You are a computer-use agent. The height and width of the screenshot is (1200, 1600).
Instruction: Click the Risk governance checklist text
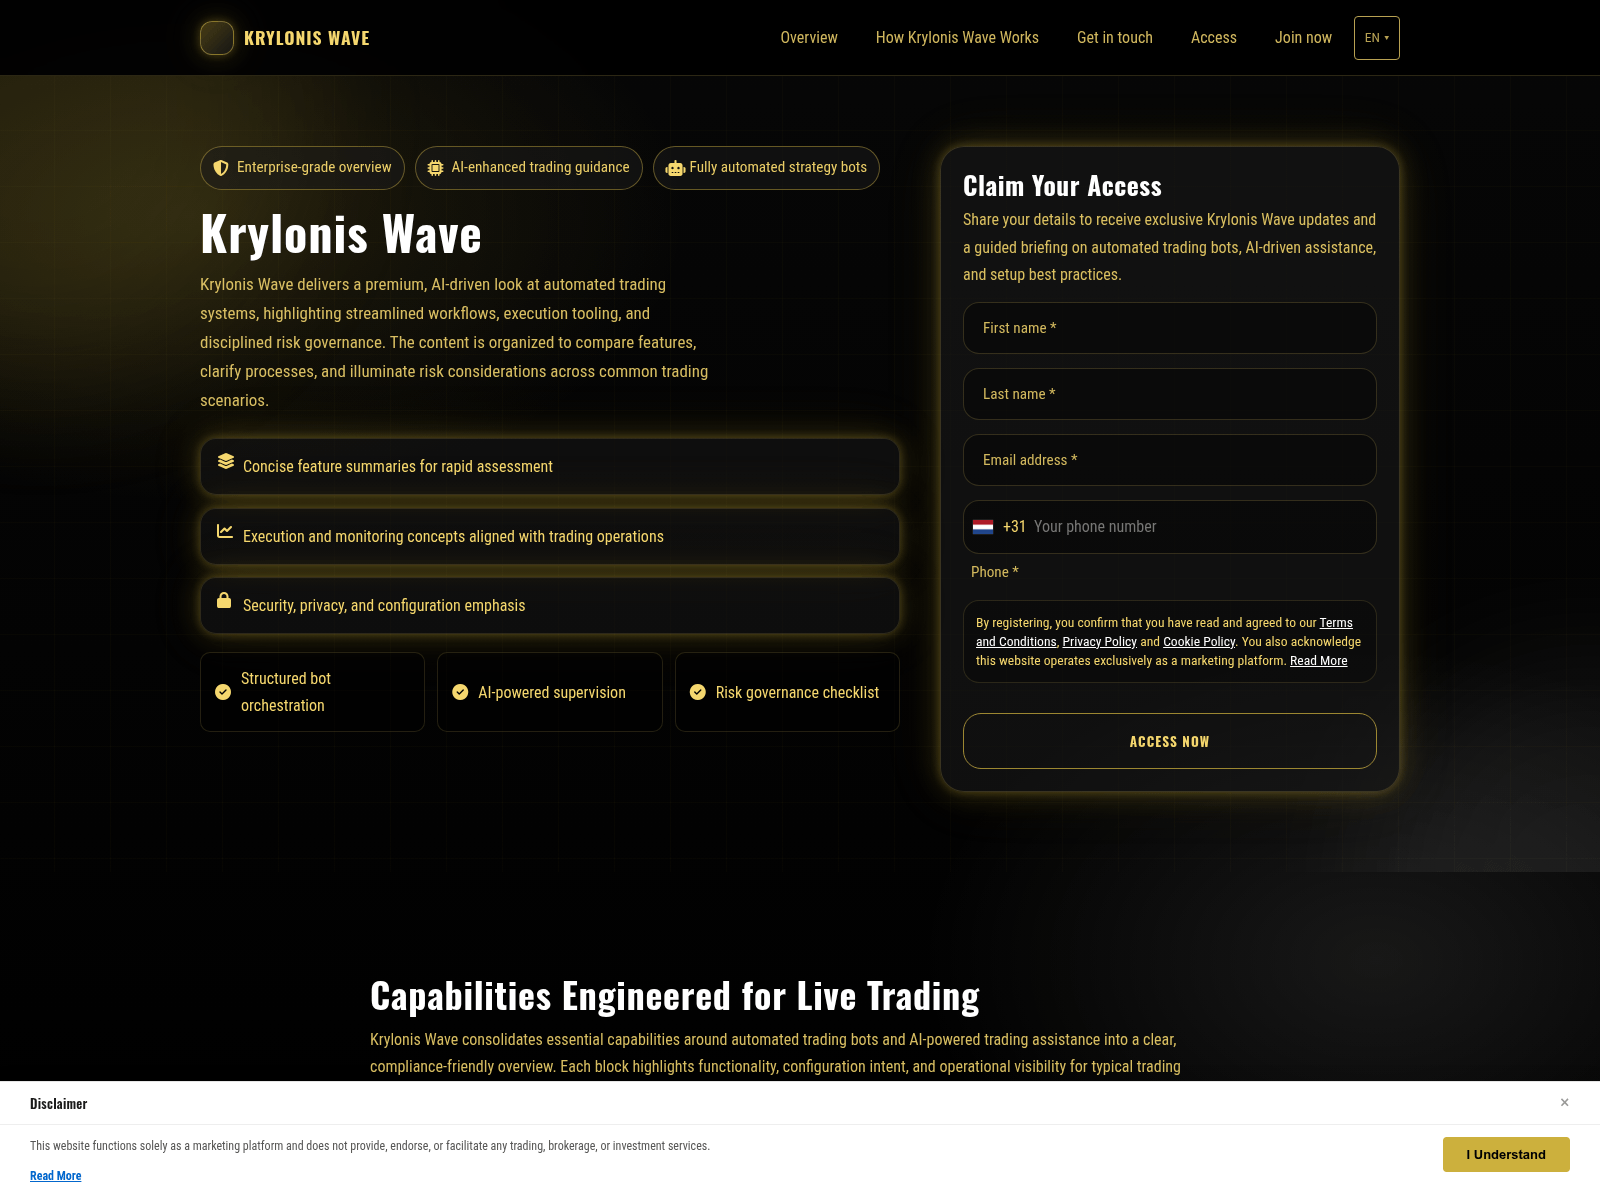click(797, 692)
